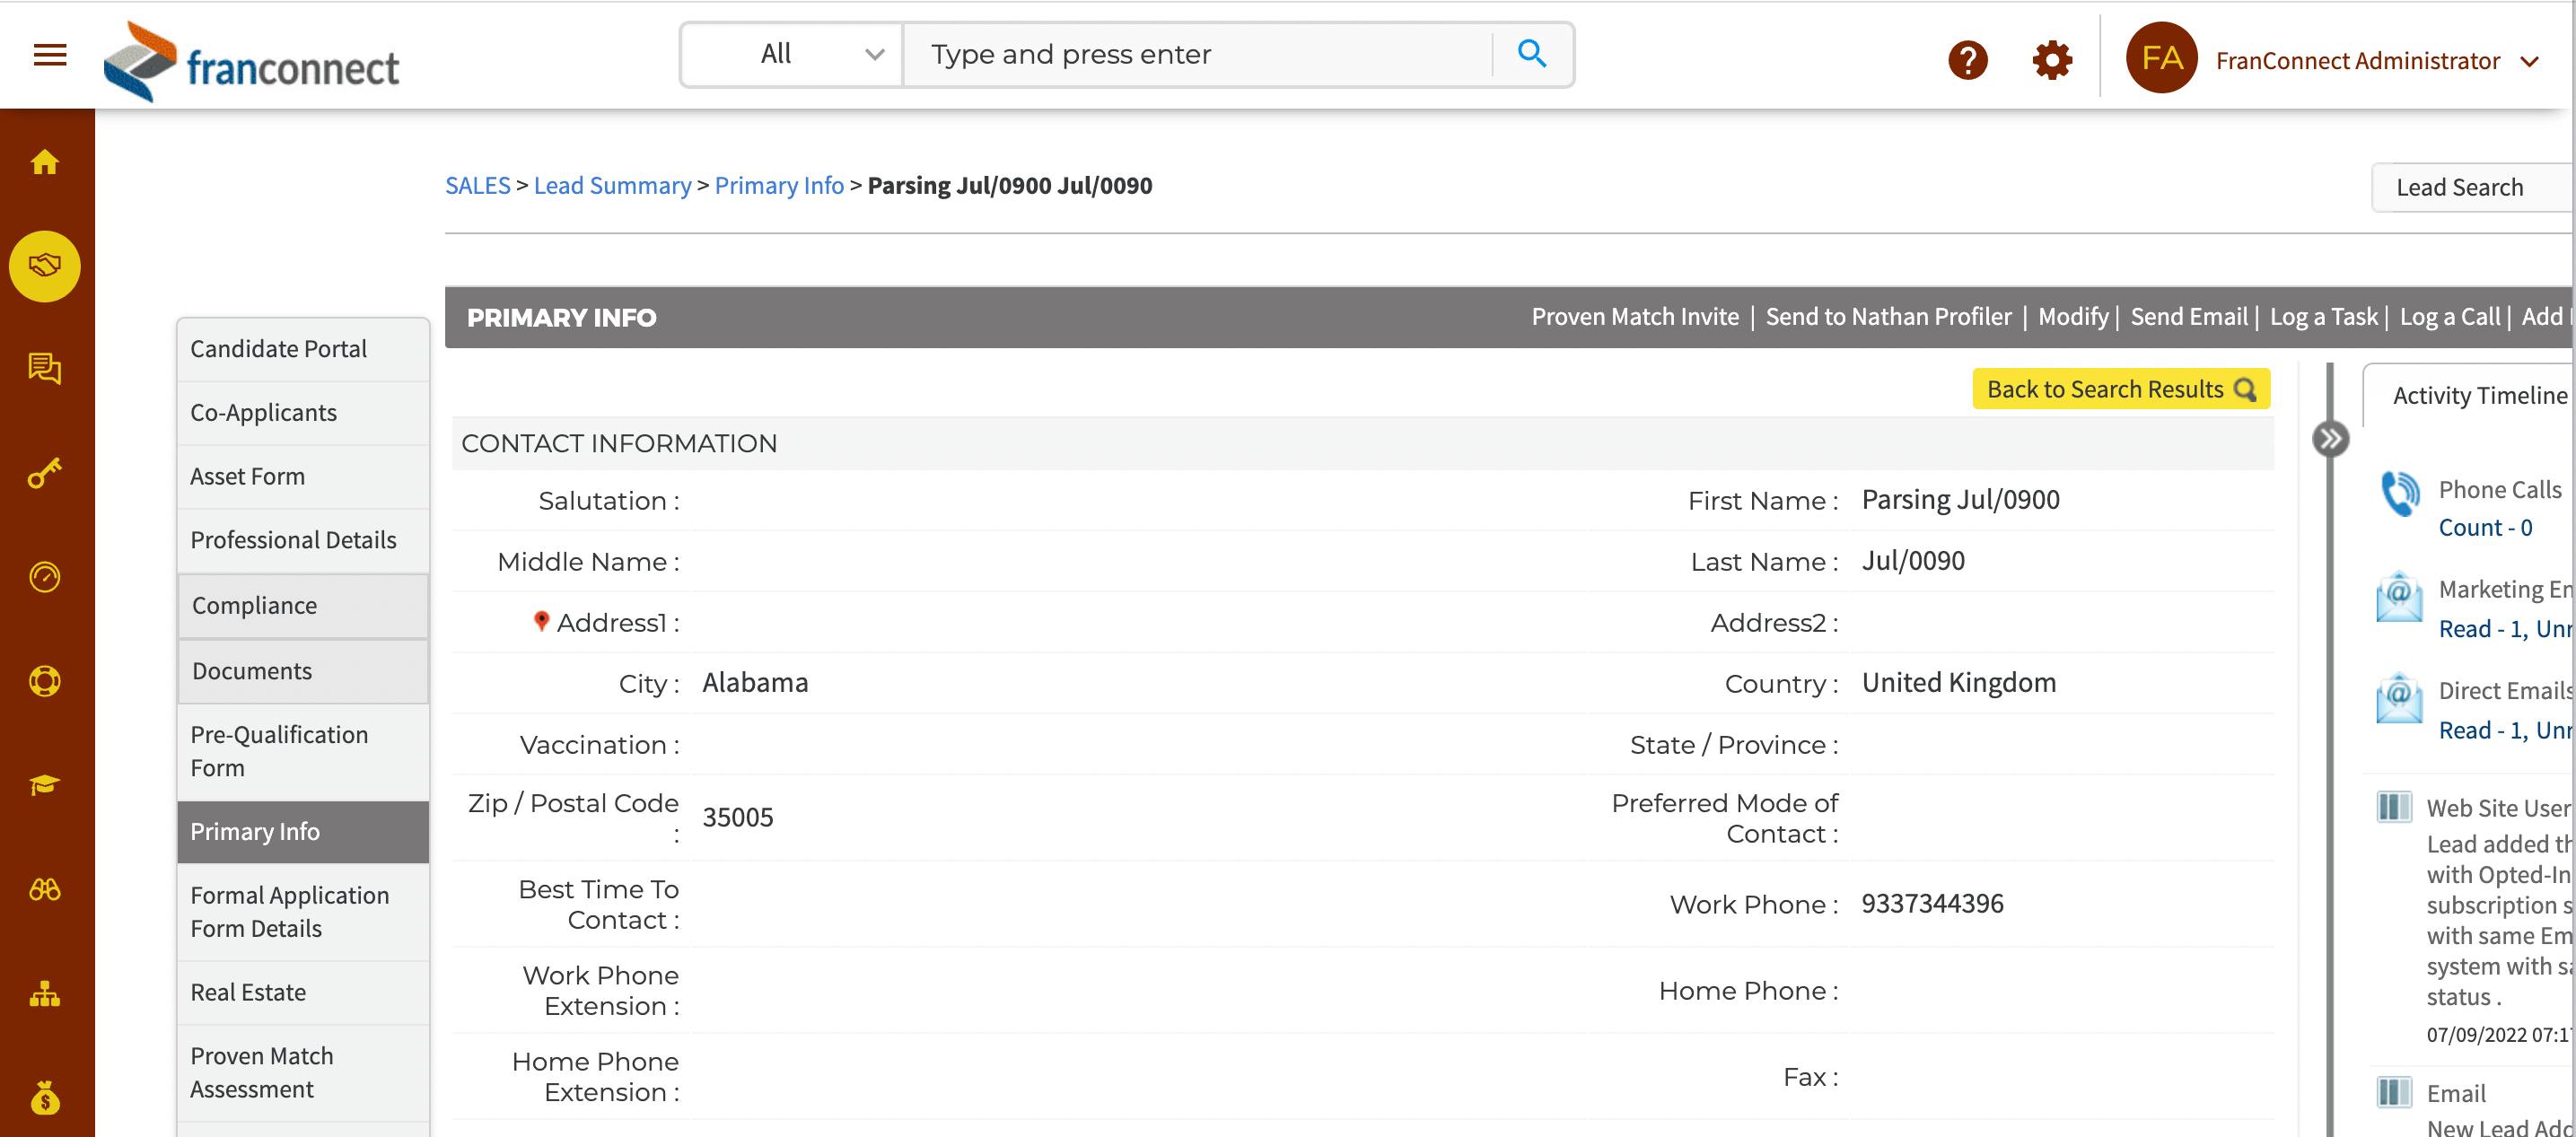Click the Address1 map pin icon

[541, 621]
